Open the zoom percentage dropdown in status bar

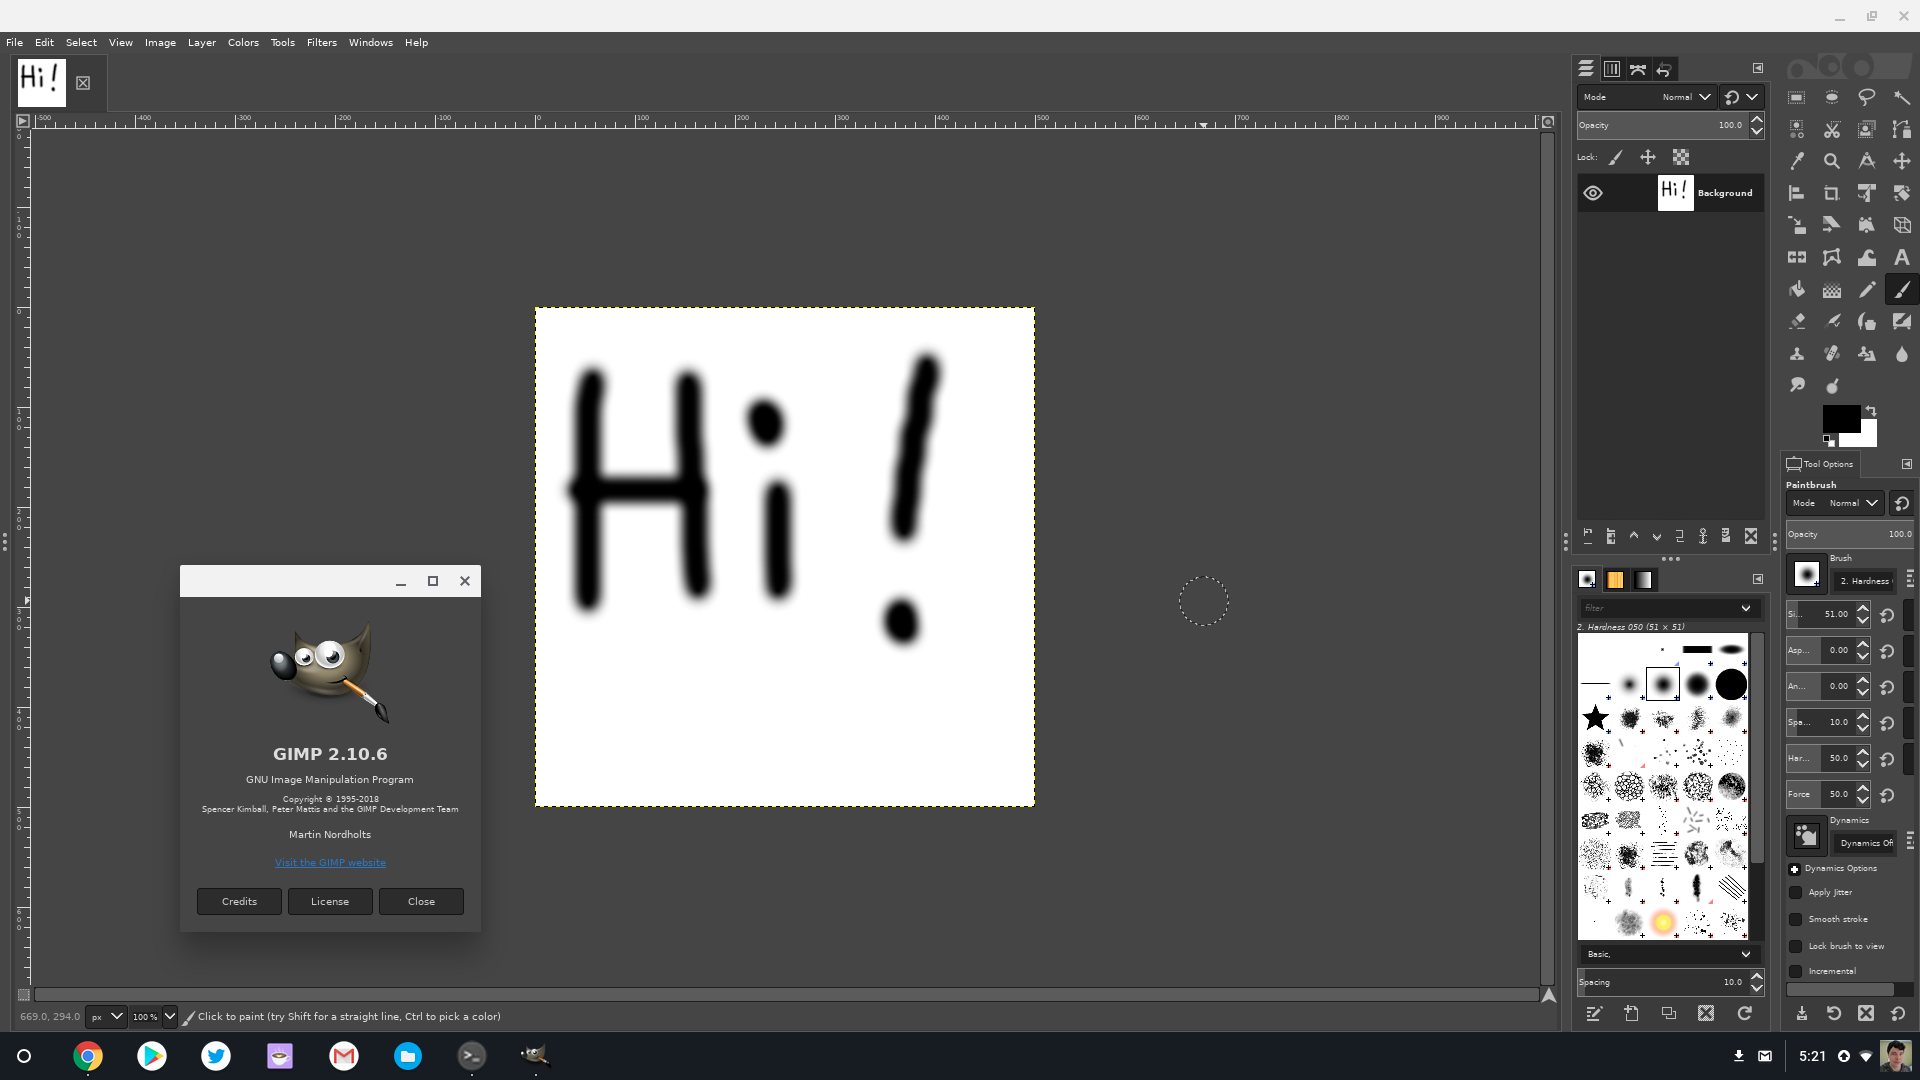170,1016
